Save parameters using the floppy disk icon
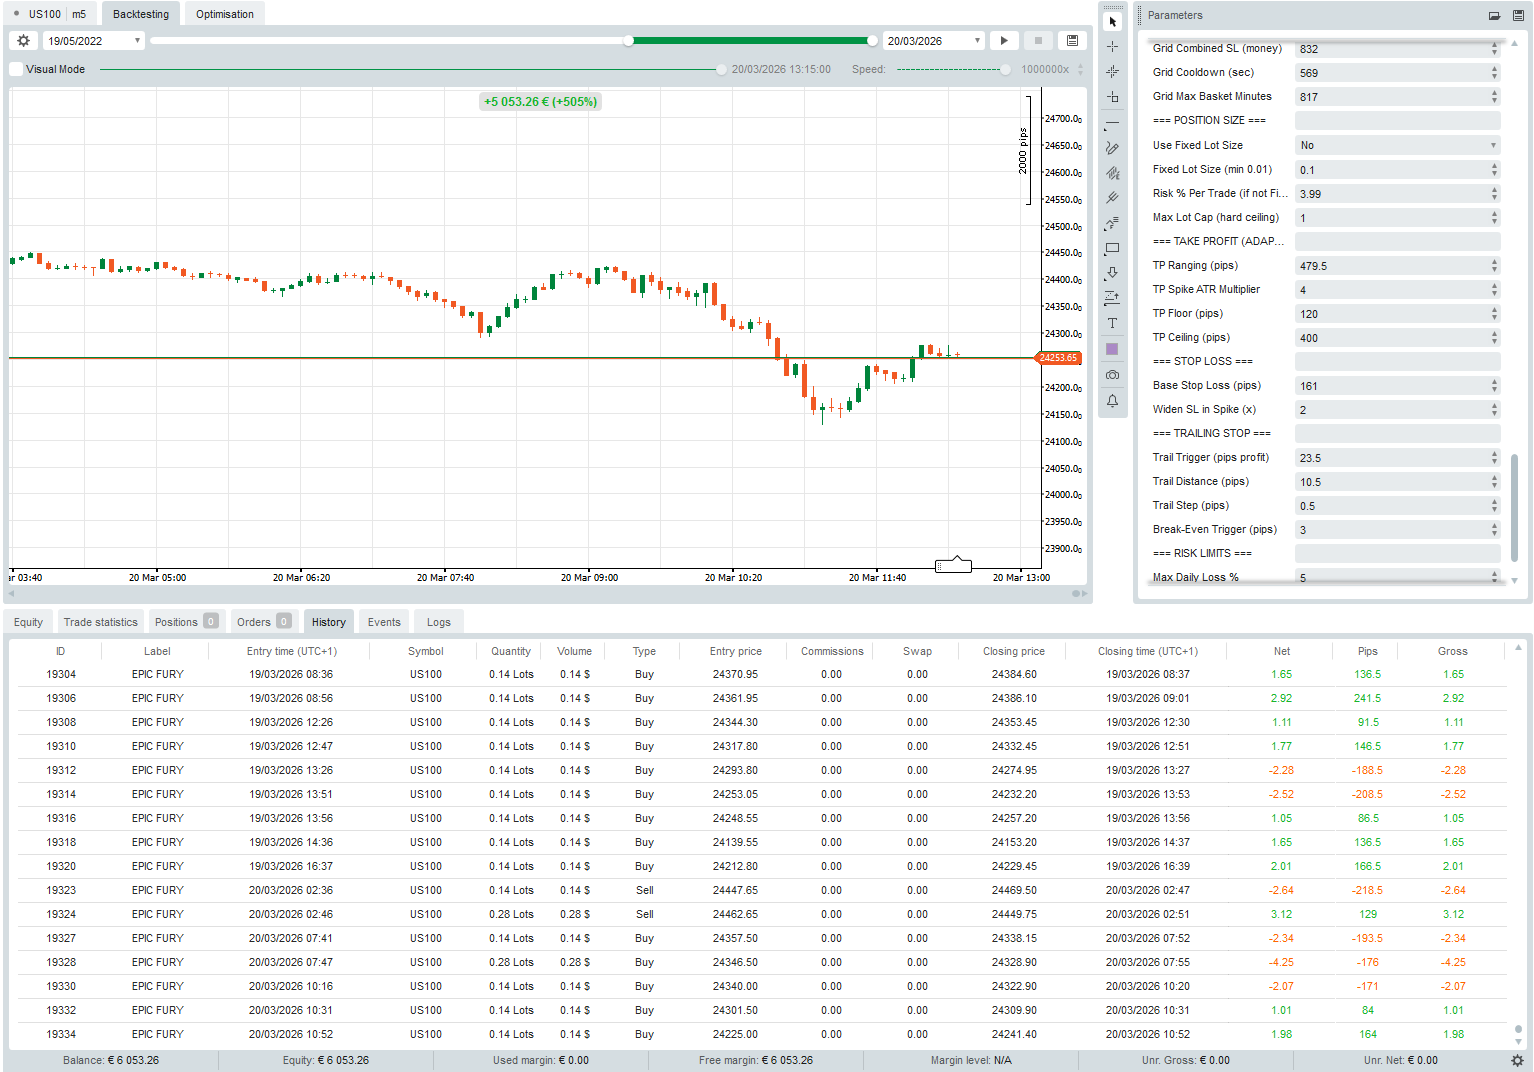Viewport: 1534px width, 1072px height. pyautogui.click(x=1518, y=16)
